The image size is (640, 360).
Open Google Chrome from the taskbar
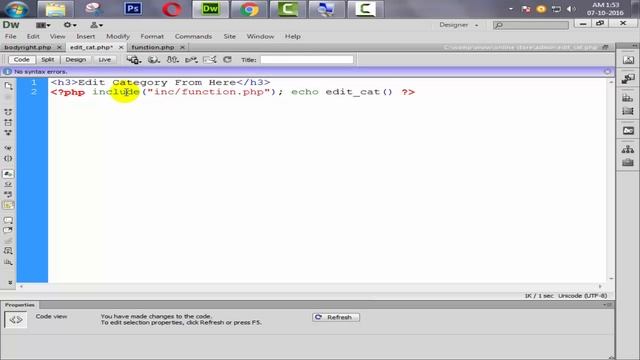(x=249, y=9)
